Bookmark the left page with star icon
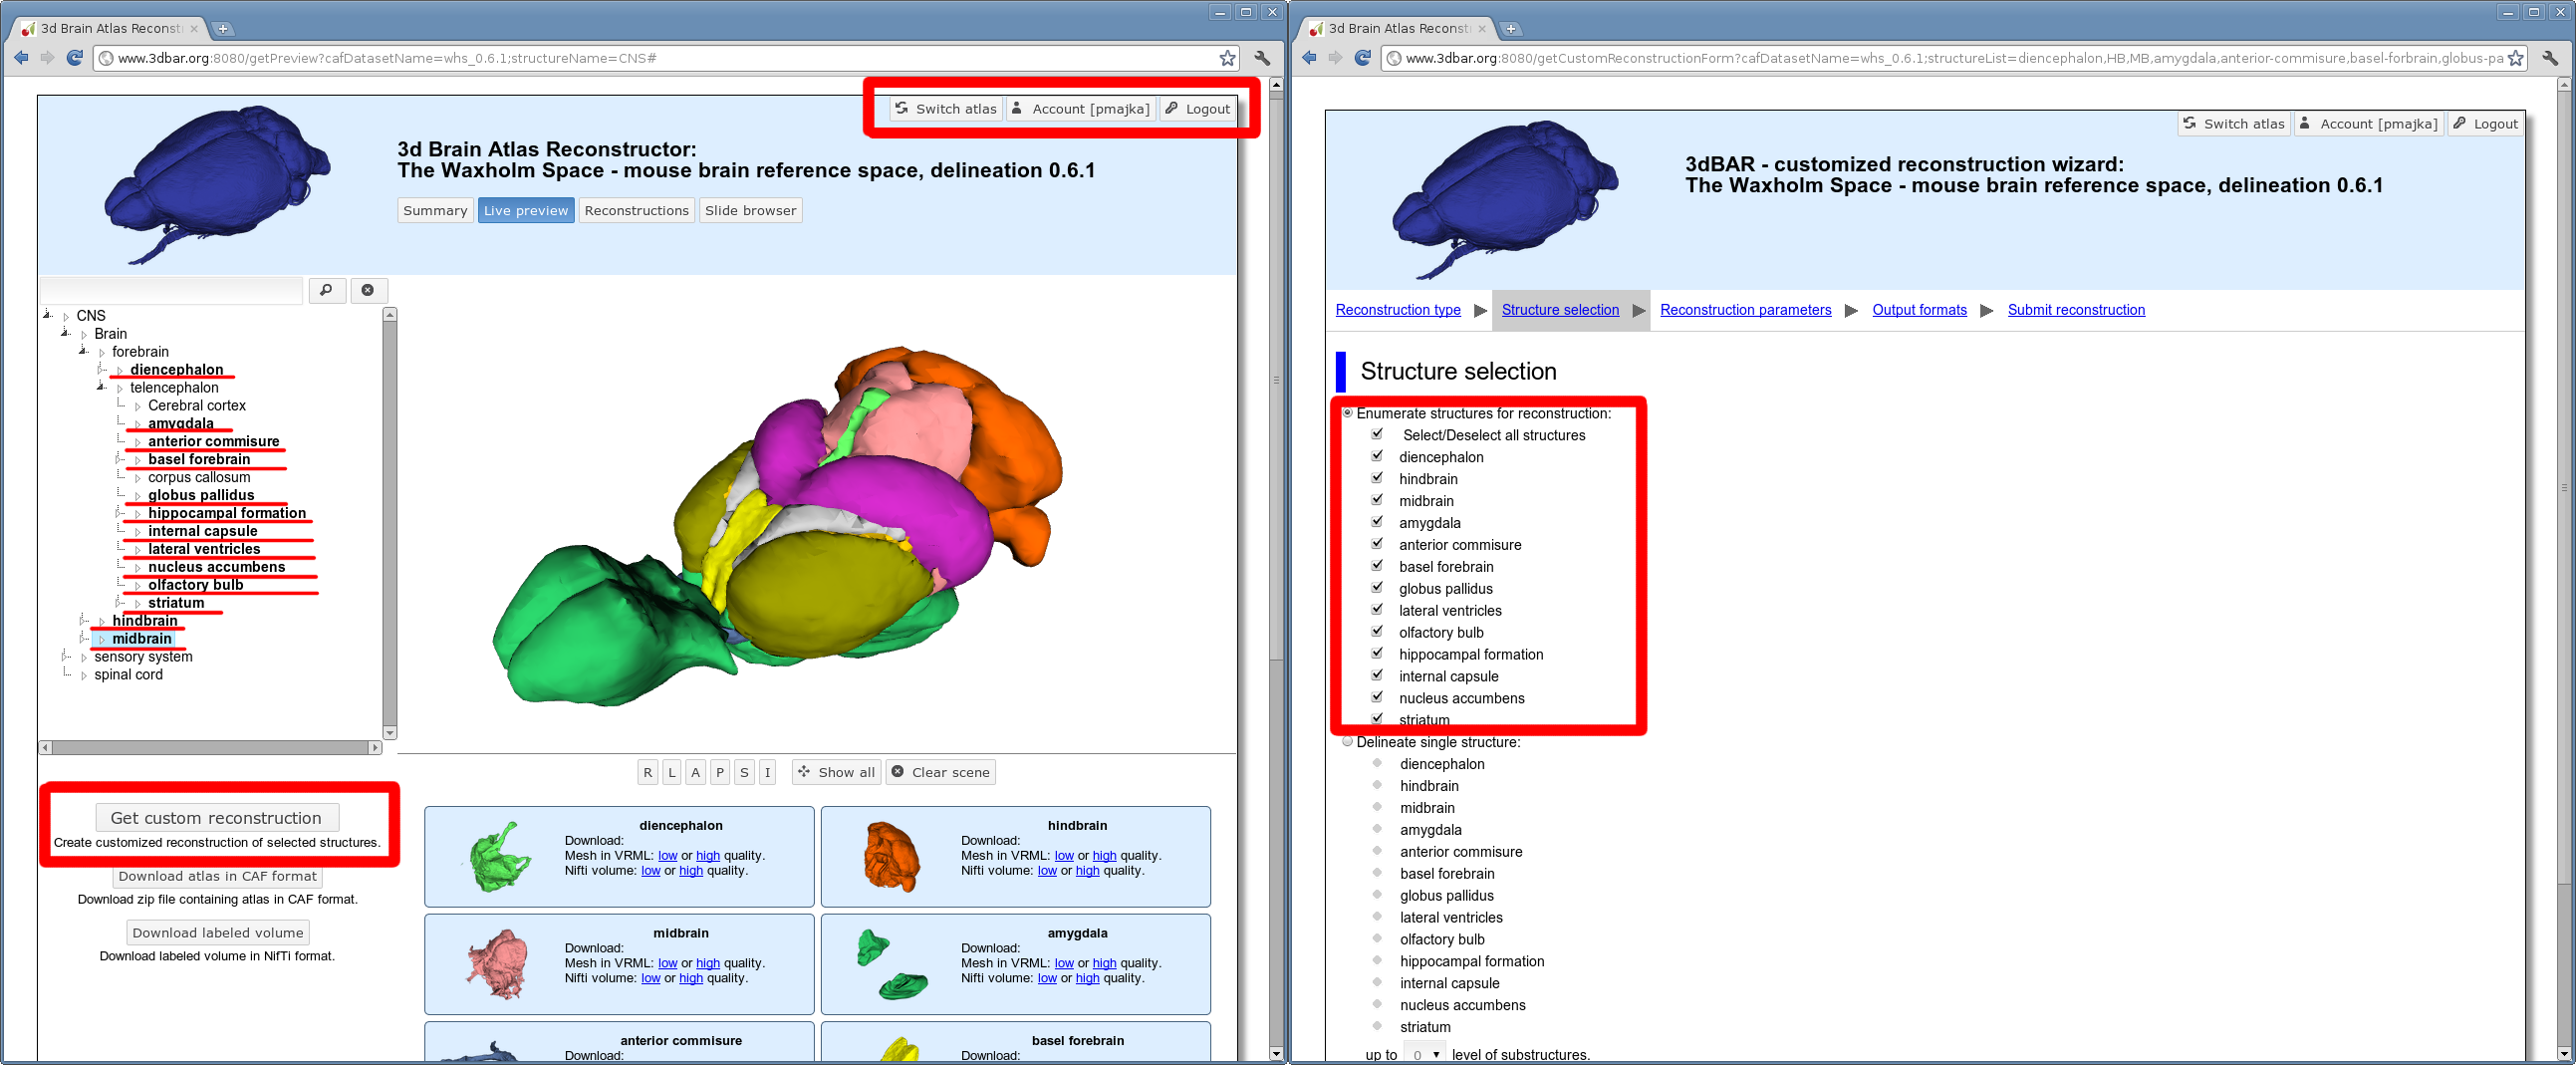Image resolution: width=2576 pixels, height=1065 pixels. point(1227,58)
